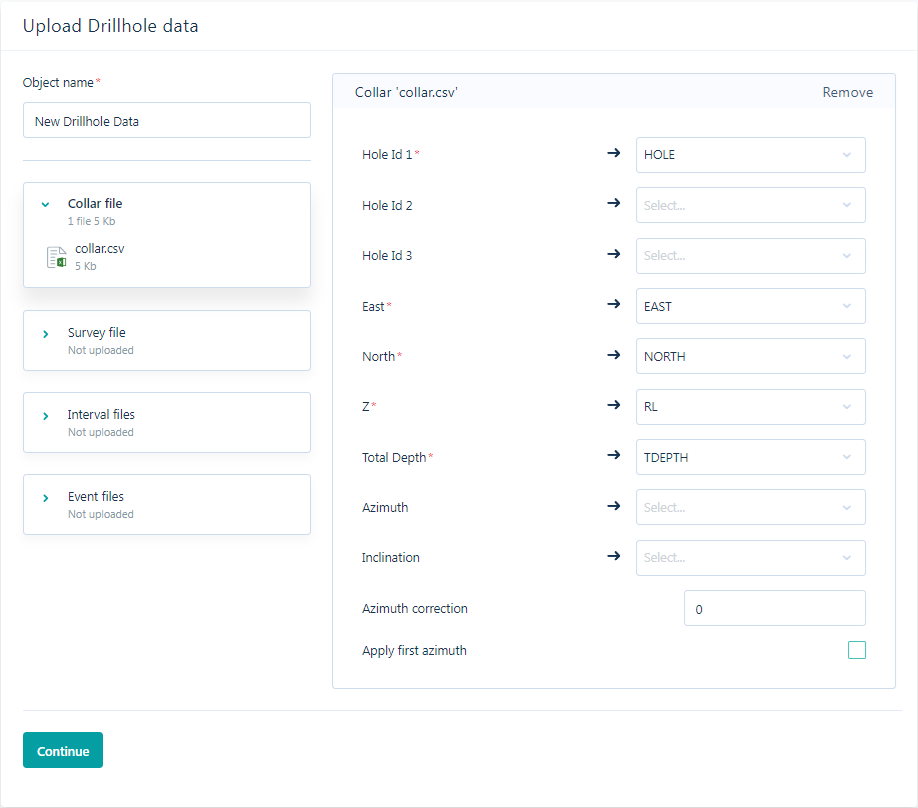Collapse the Collar file section chevron
This screenshot has height=808, width=918.
tap(45, 204)
